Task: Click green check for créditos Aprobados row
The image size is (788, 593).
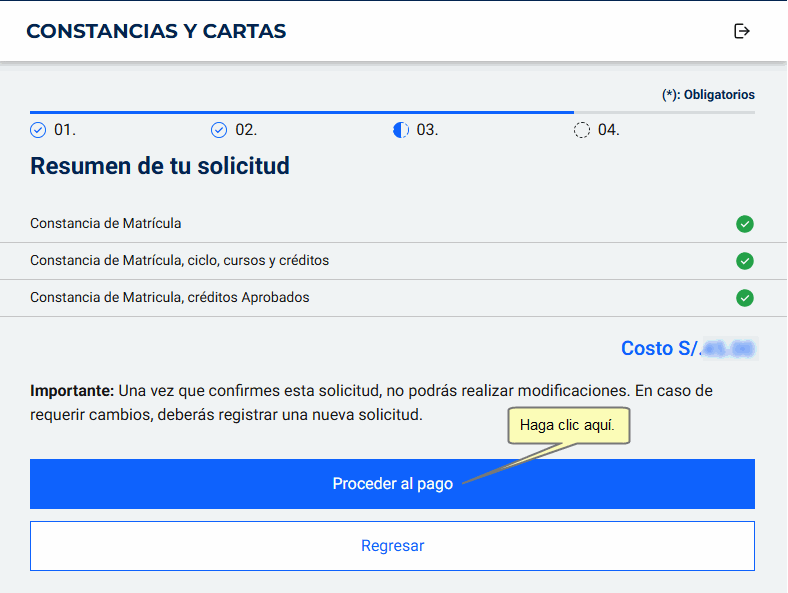Action: [x=744, y=298]
